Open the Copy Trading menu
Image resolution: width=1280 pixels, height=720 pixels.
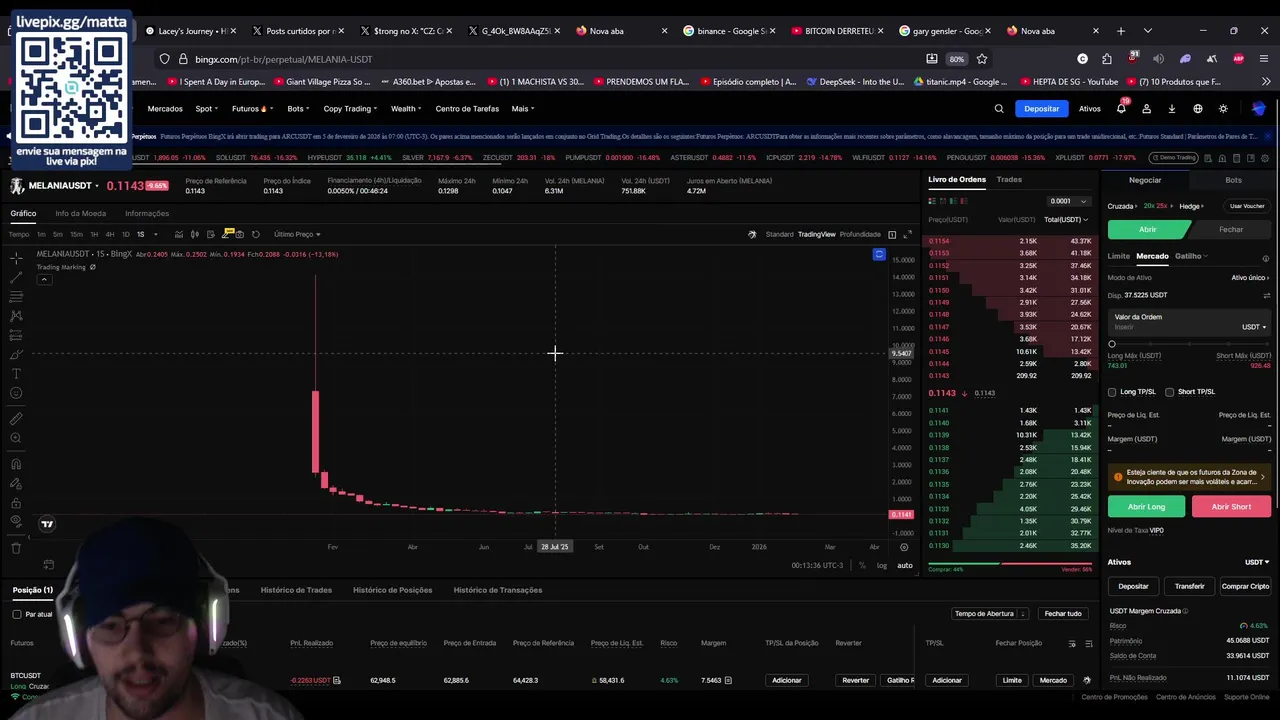[x=350, y=109]
